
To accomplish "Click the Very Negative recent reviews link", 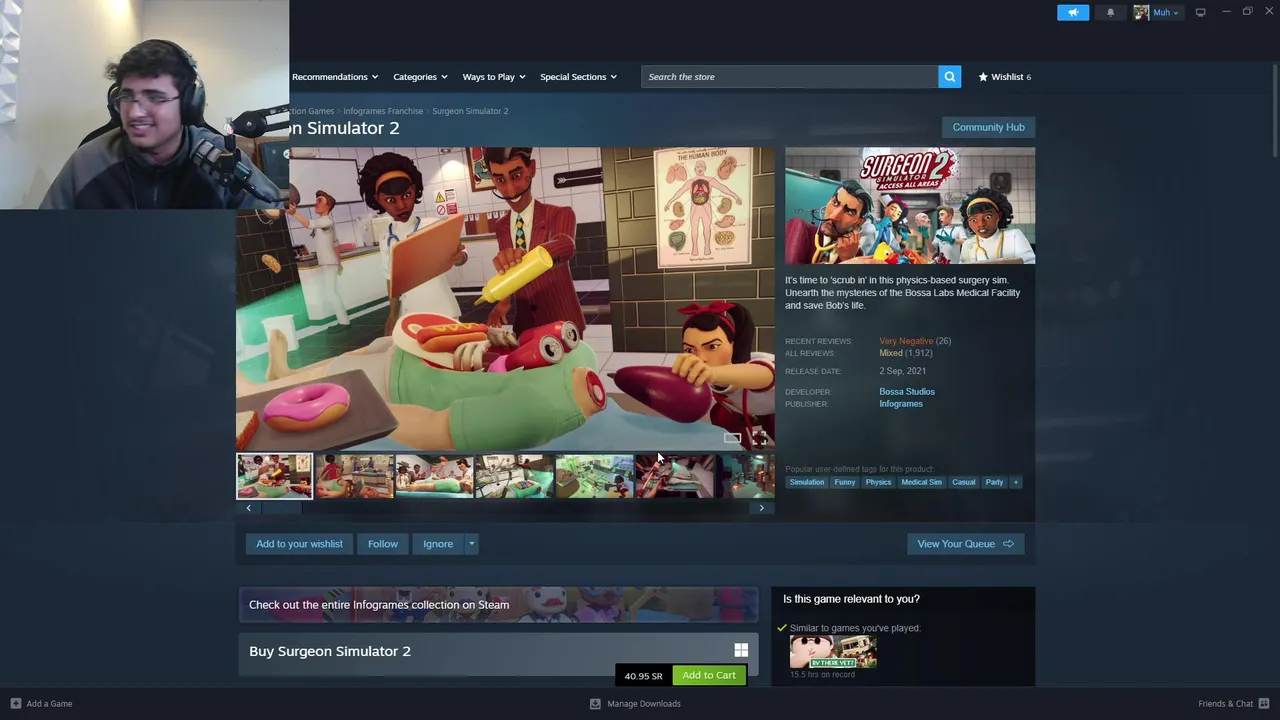I will coord(906,341).
